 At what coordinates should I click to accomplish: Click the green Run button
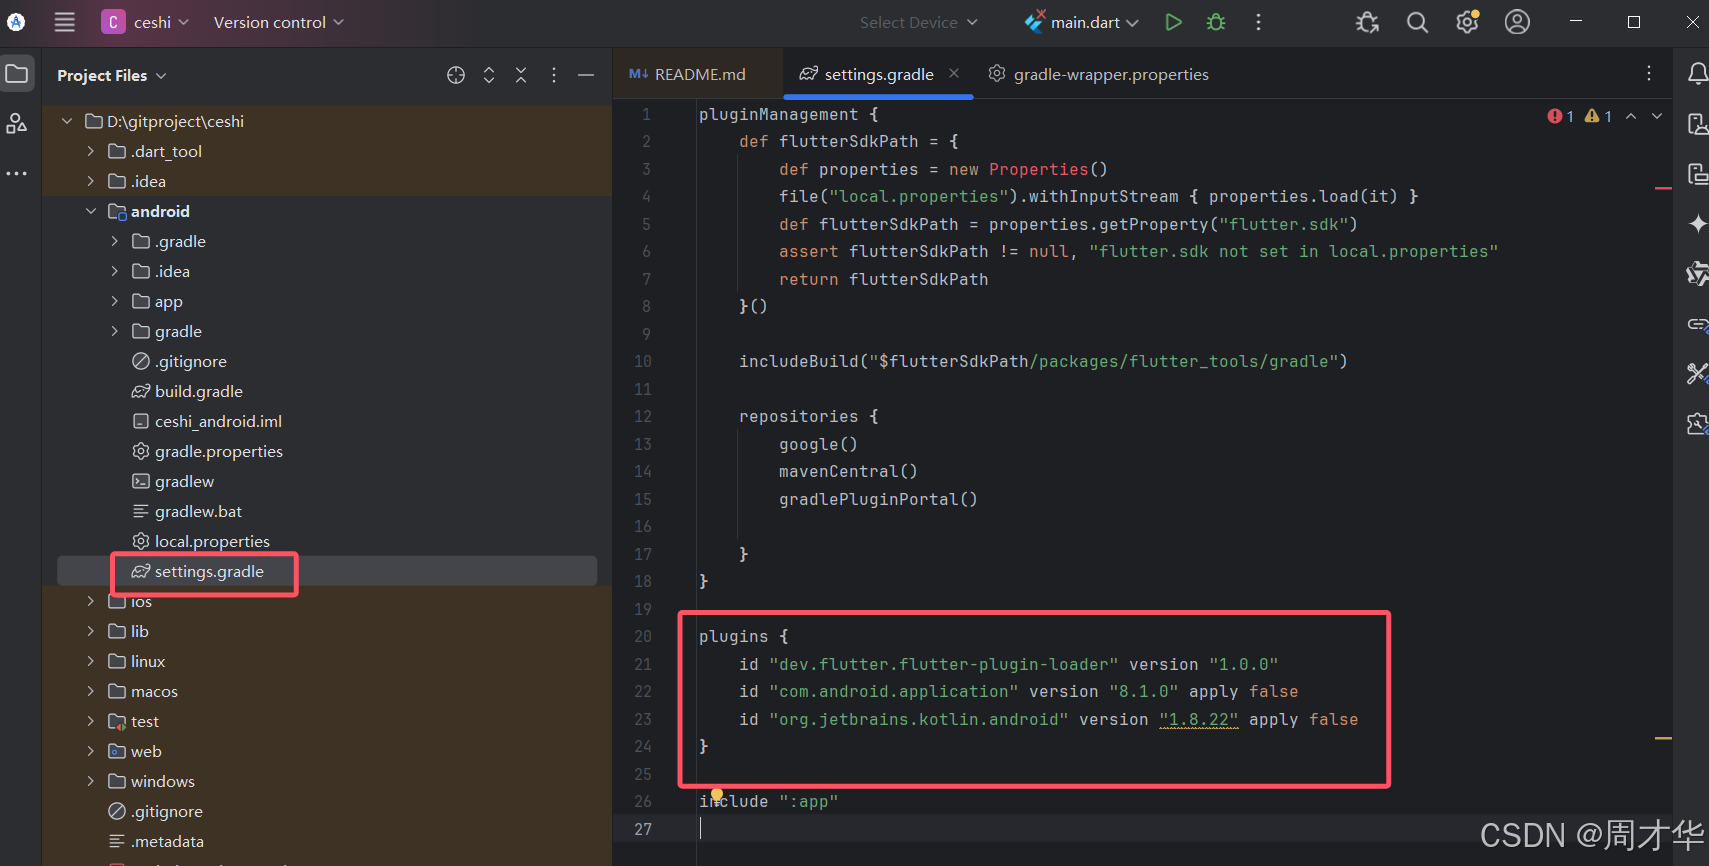point(1173,22)
